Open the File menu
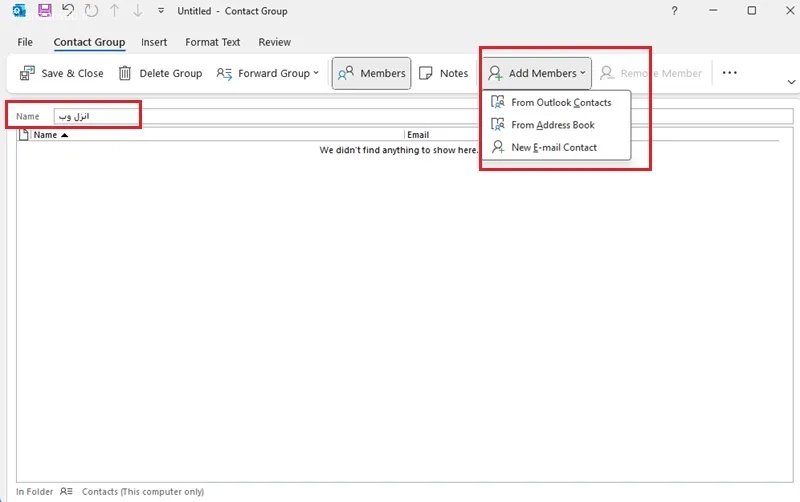The image size is (800, 502). (x=25, y=42)
